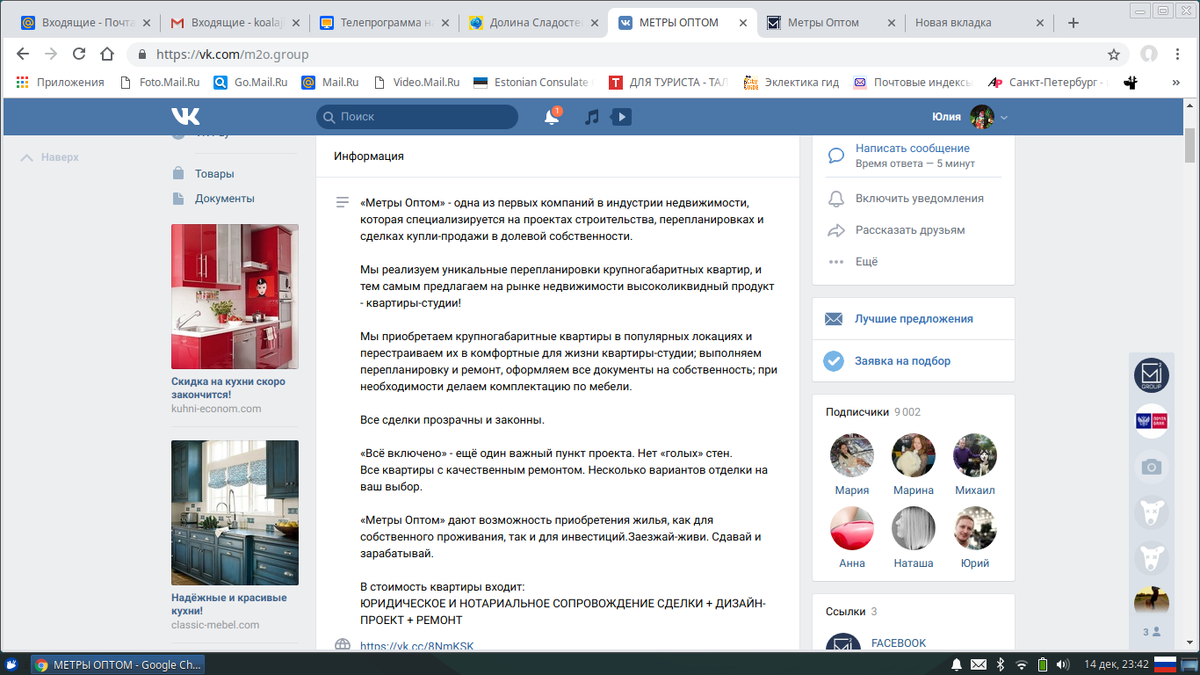Viewport: 1200px width, 675px height.
Task: Open the VK music note player
Action: pos(592,117)
